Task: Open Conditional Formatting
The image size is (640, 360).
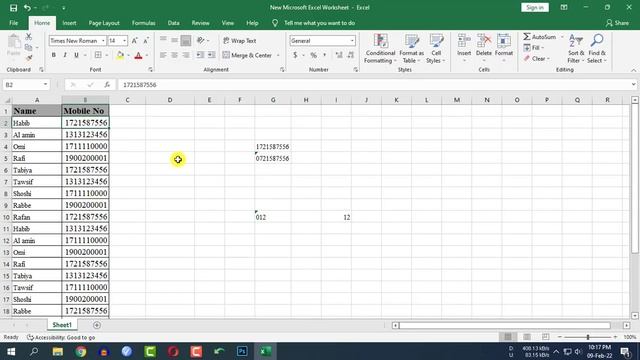Action: coord(380,49)
